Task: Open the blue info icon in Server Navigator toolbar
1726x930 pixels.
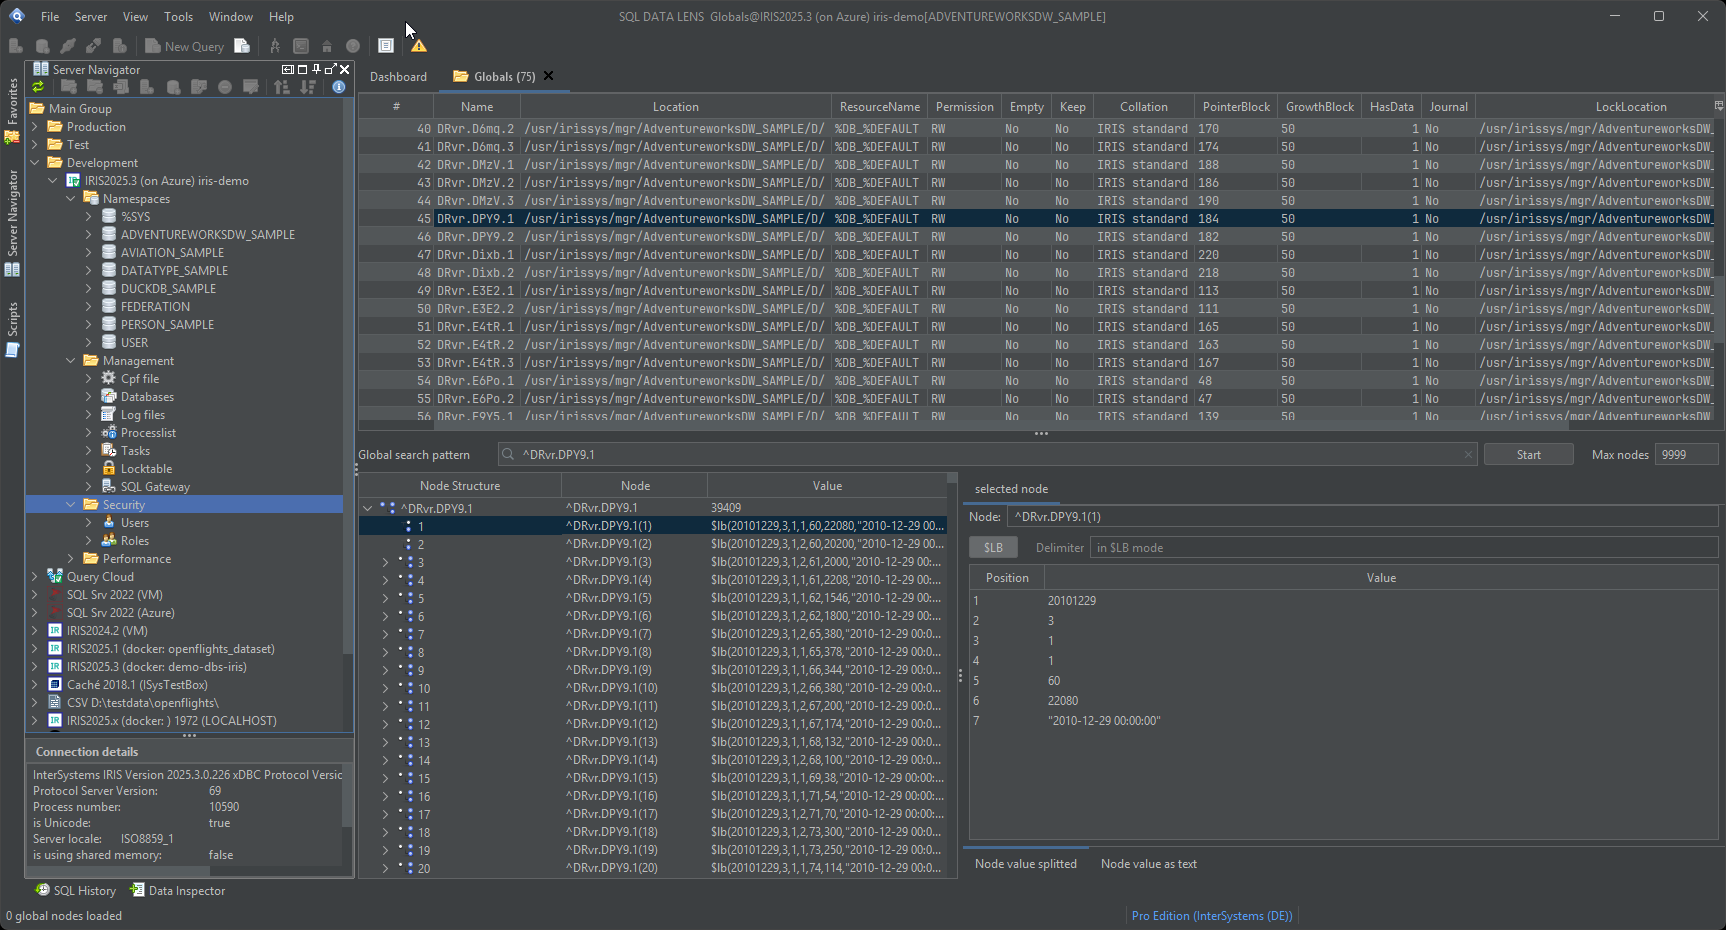Action: [339, 87]
